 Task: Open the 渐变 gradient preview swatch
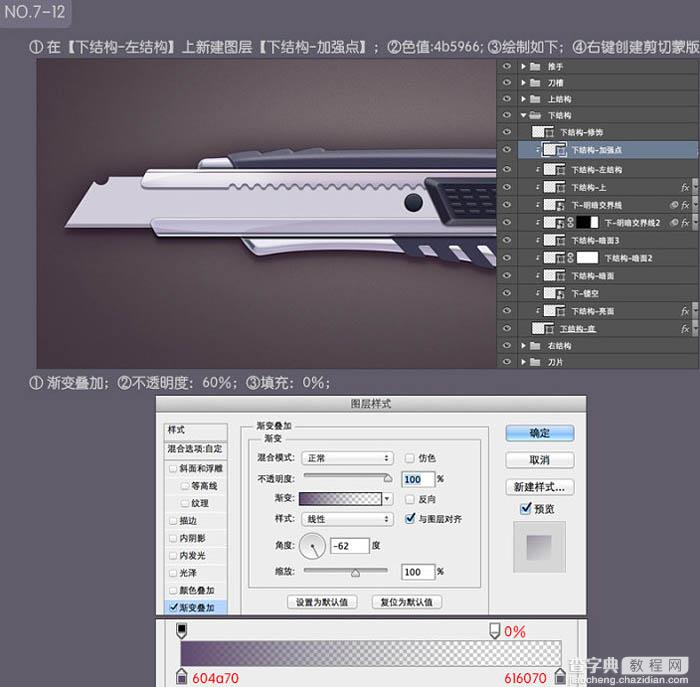click(x=340, y=499)
